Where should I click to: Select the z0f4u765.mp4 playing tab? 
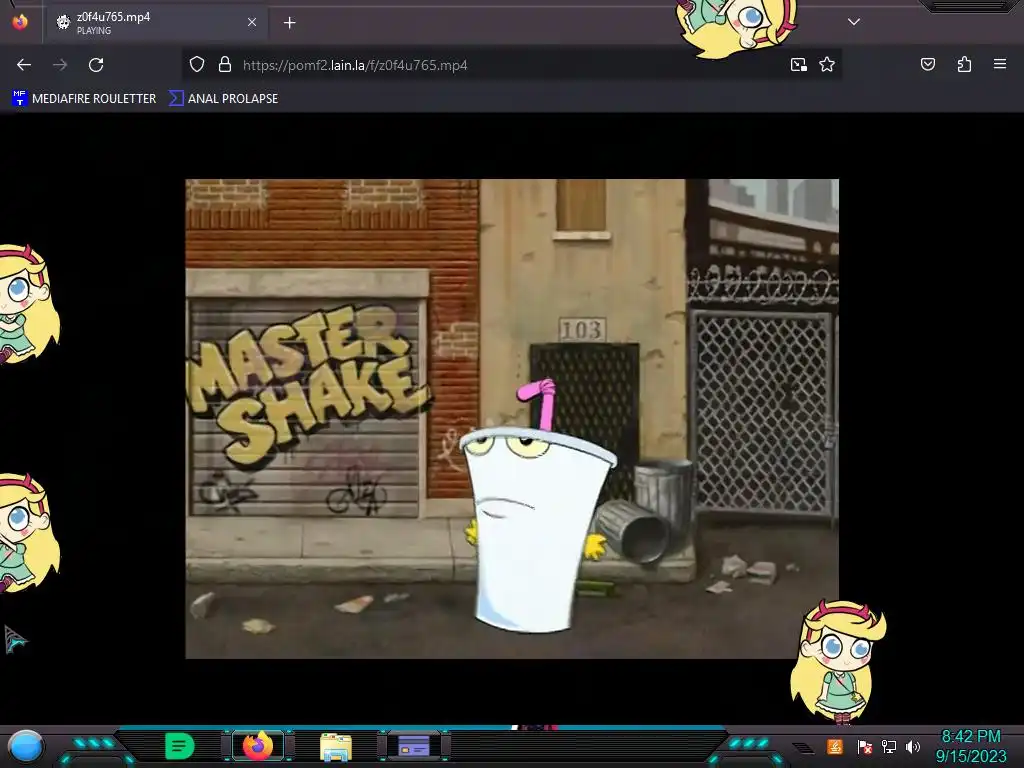157,23
